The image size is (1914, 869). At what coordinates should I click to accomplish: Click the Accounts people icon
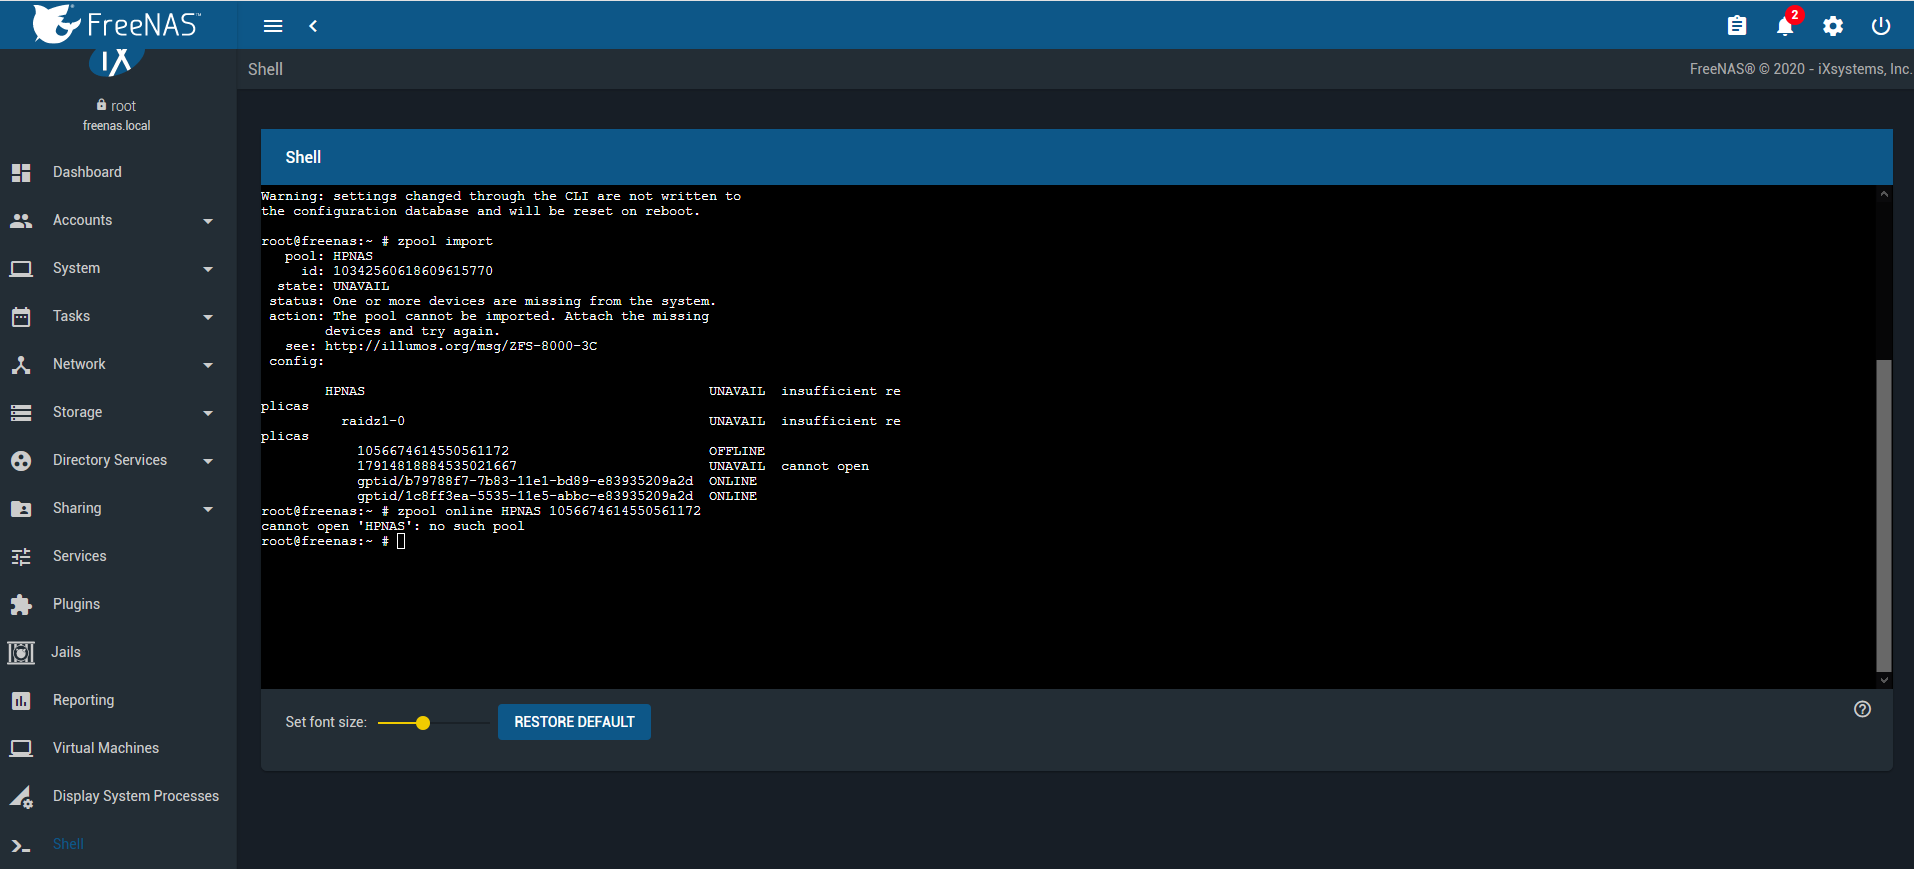click(21, 220)
